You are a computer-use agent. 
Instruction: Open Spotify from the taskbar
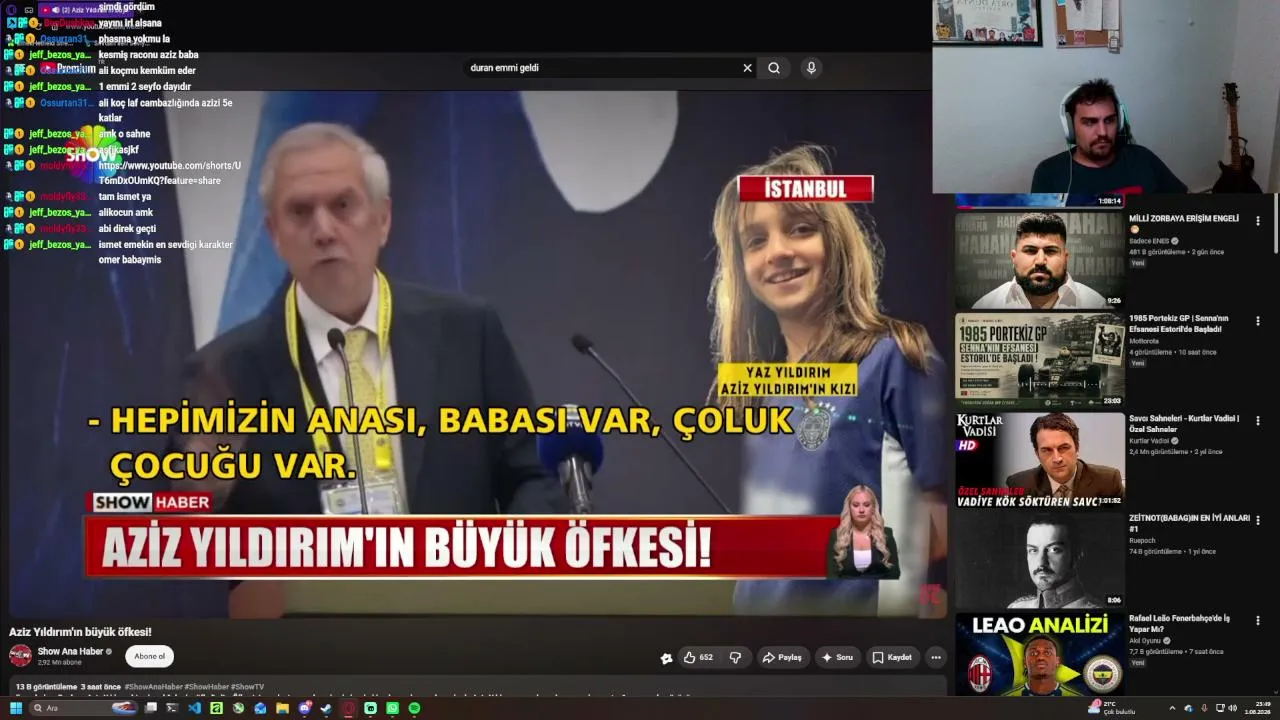pos(415,708)
